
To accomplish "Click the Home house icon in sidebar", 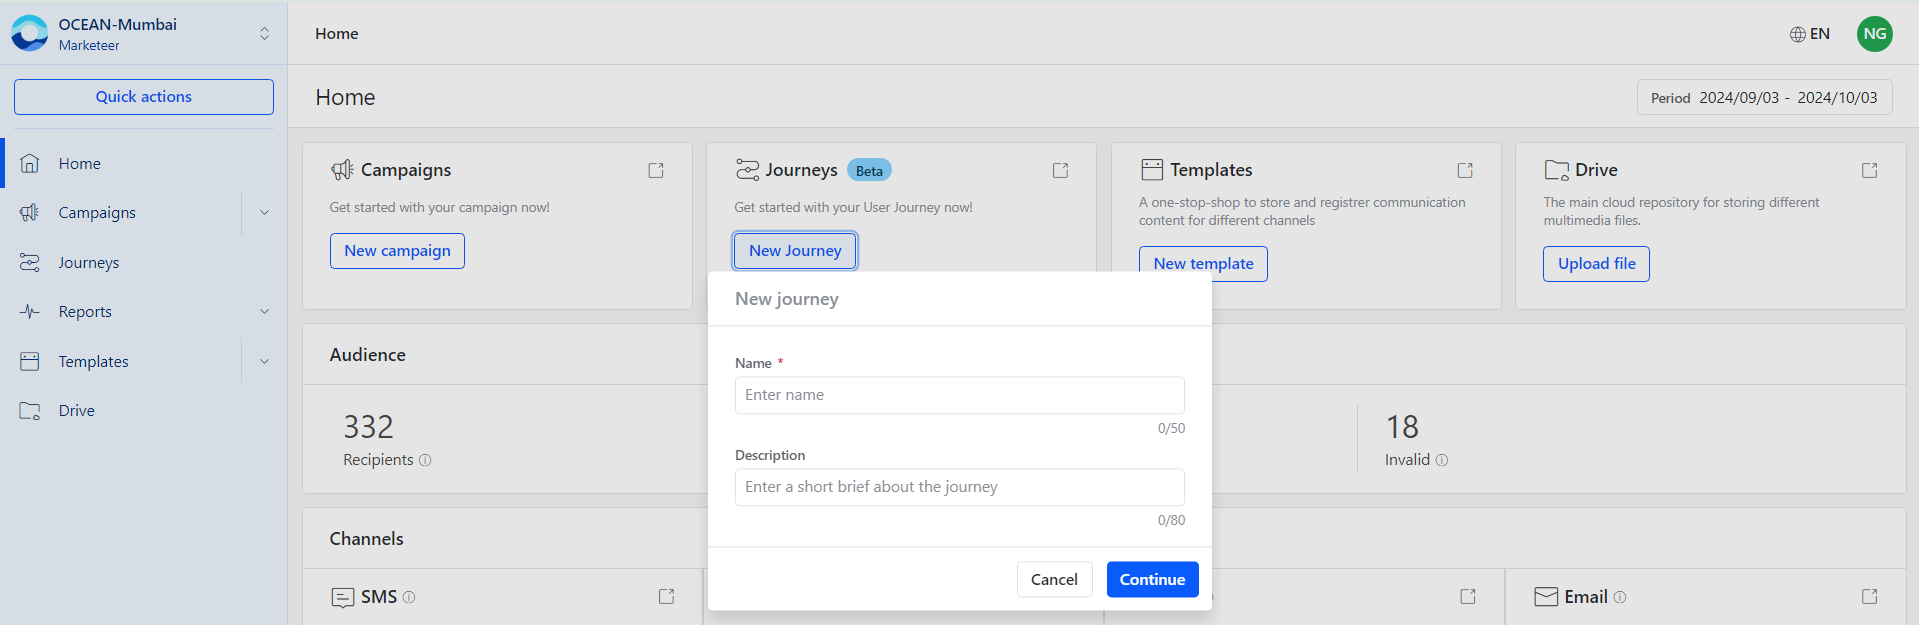I will (x=30, y=163).
